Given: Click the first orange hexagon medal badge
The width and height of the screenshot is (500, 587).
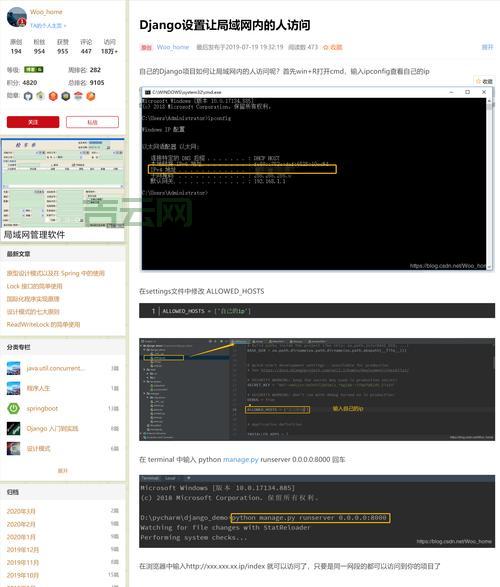Looking at the screenshot, I should [x=53, y=96].
